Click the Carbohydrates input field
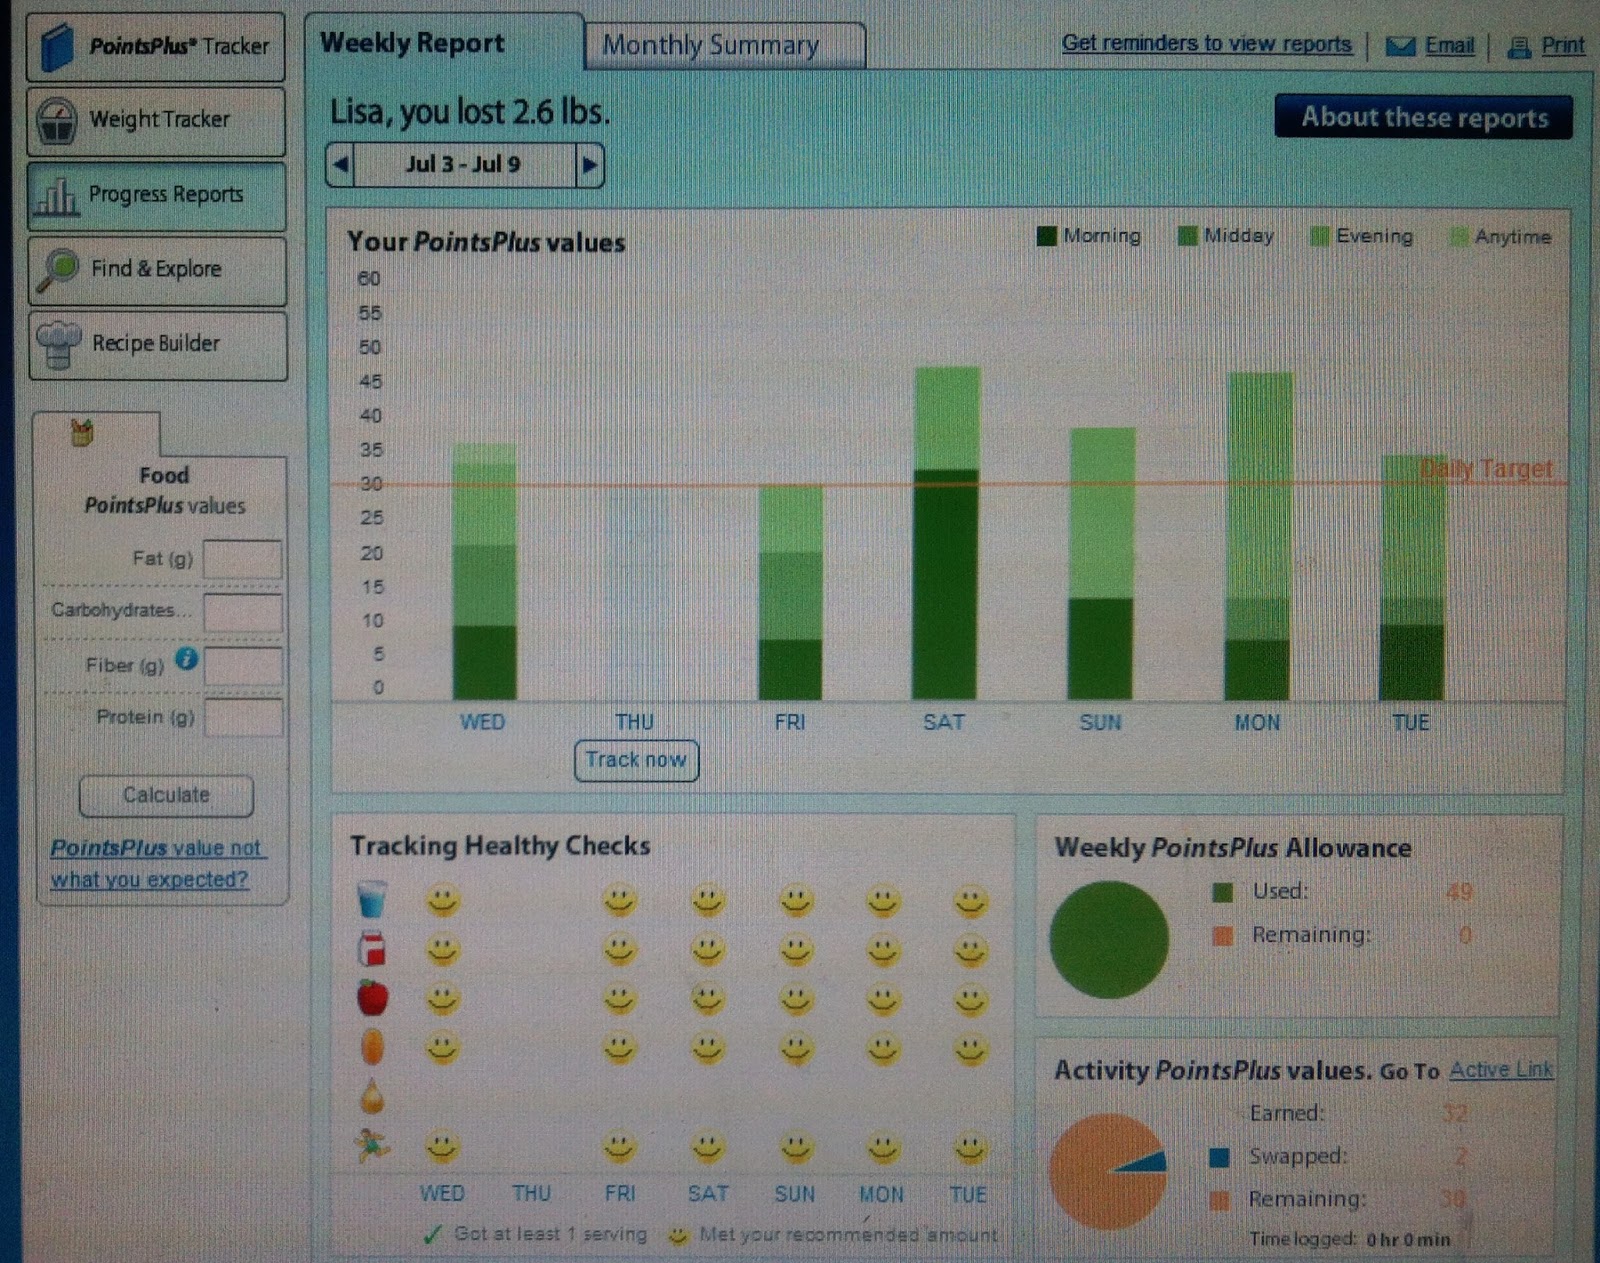This screenshot has width=1600, height=1263. [243, 612]
